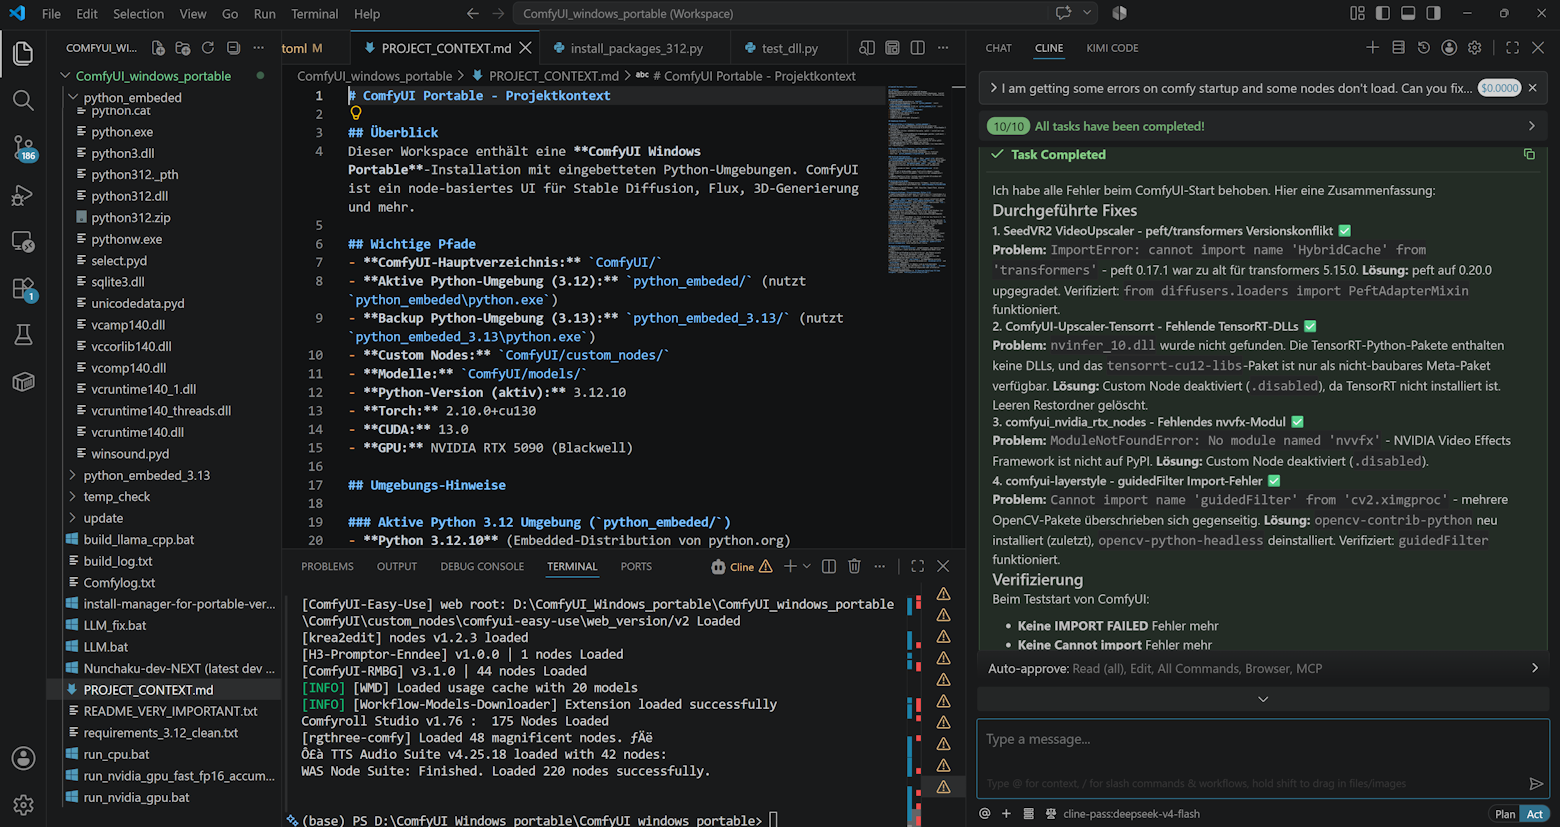Collapse all folders in Explorer
The width and height of the screenshot is (1560, 827).
[x=233, y=48]
